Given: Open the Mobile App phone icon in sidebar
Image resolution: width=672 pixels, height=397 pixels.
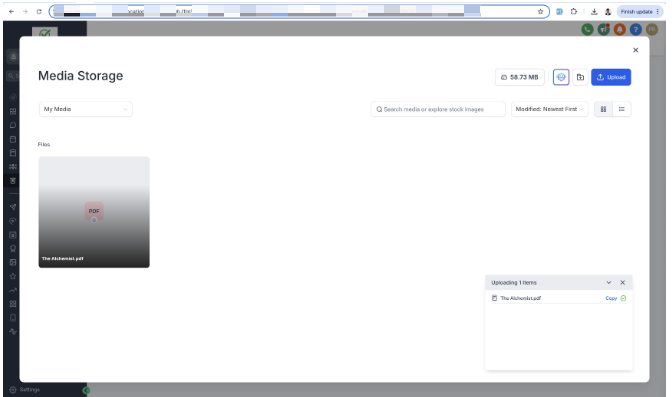Looking at the screenshot, I should [13, 318].
